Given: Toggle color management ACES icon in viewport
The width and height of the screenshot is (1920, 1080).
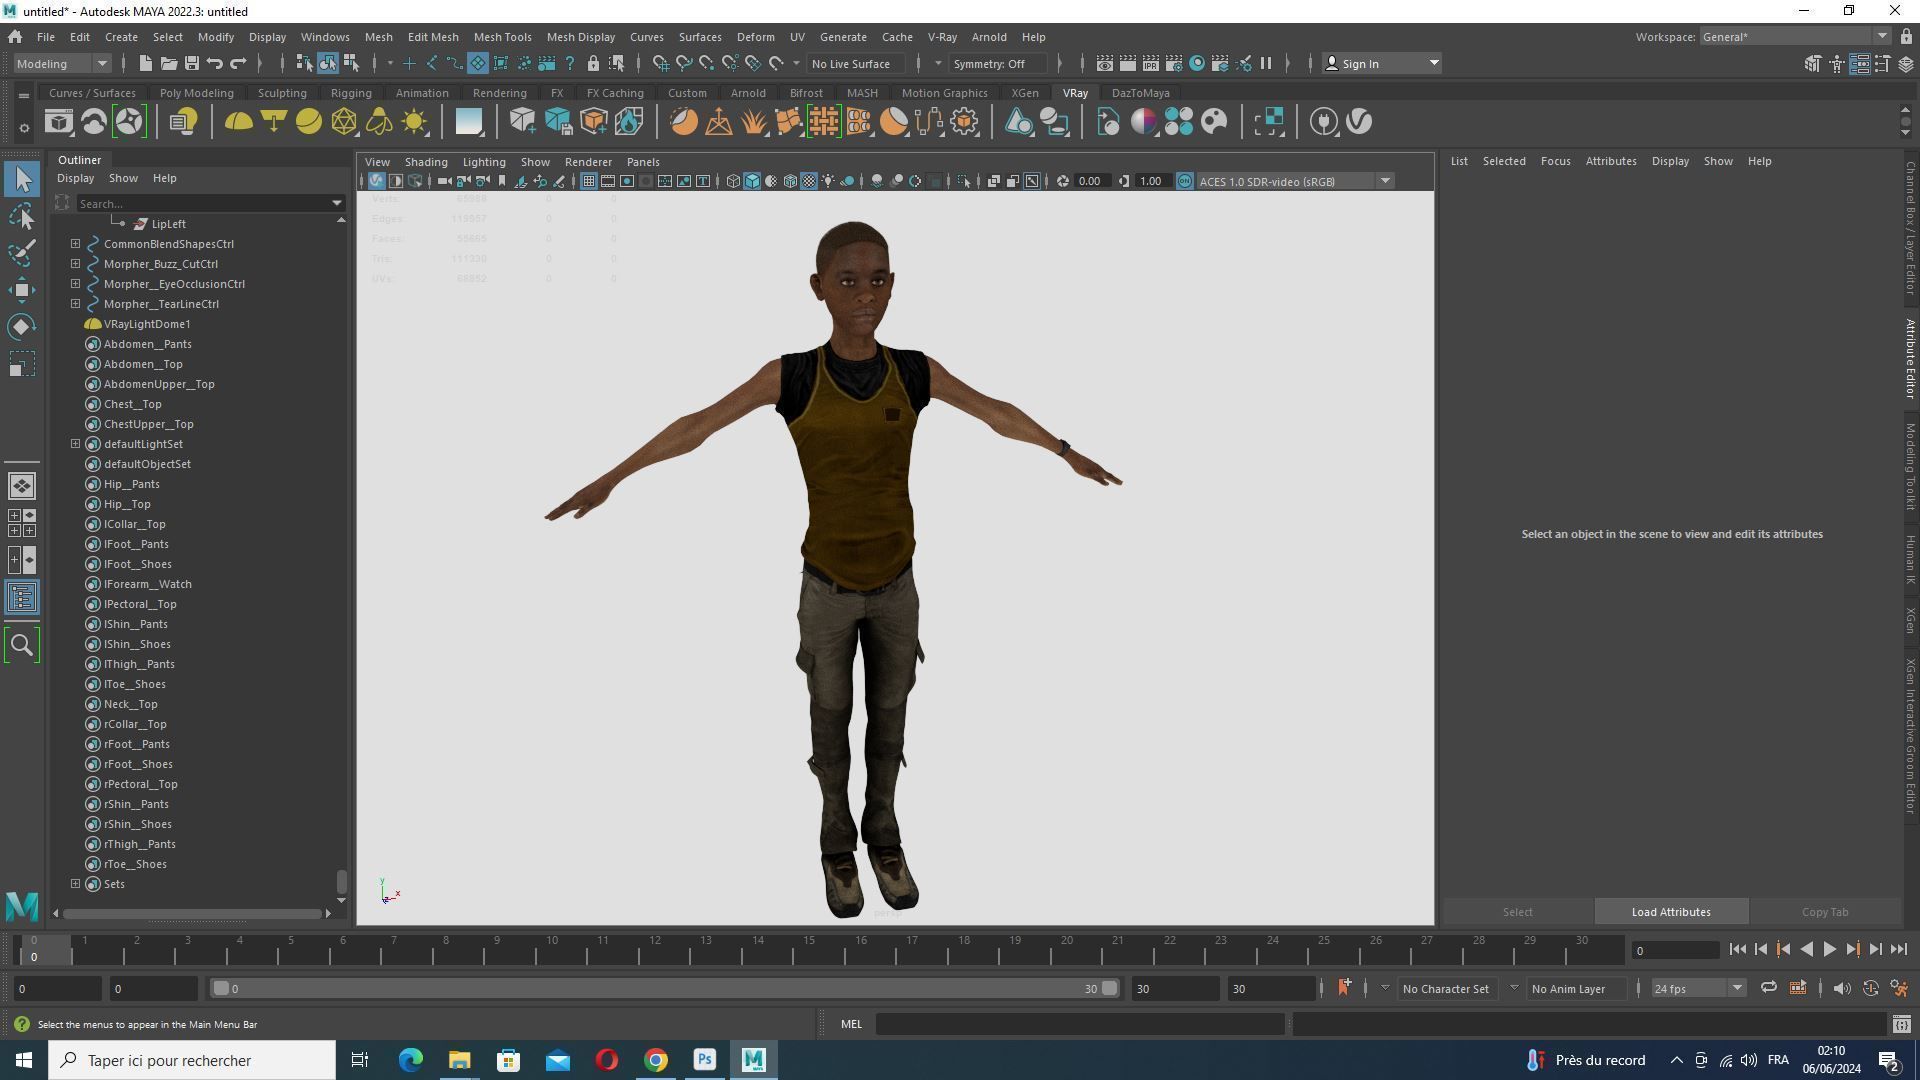Looking at the screenshot, I should click(1185, 181).
